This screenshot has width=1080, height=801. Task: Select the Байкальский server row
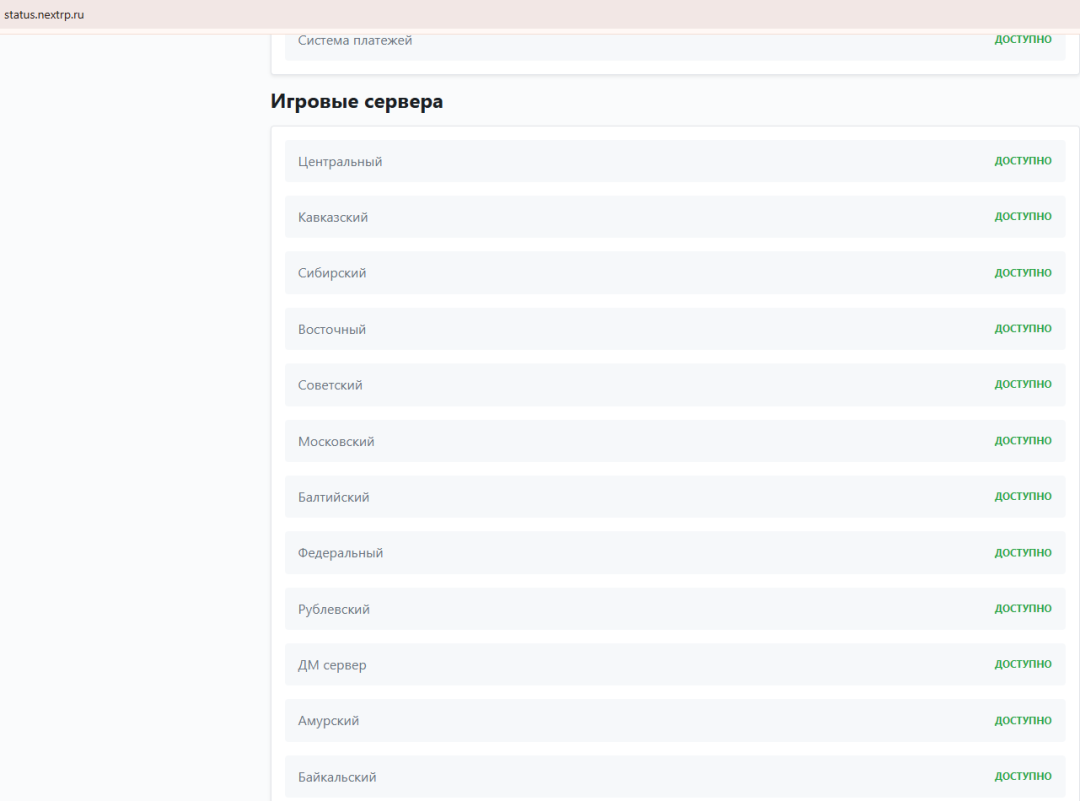pyautogui.click(x=337, y=778)
